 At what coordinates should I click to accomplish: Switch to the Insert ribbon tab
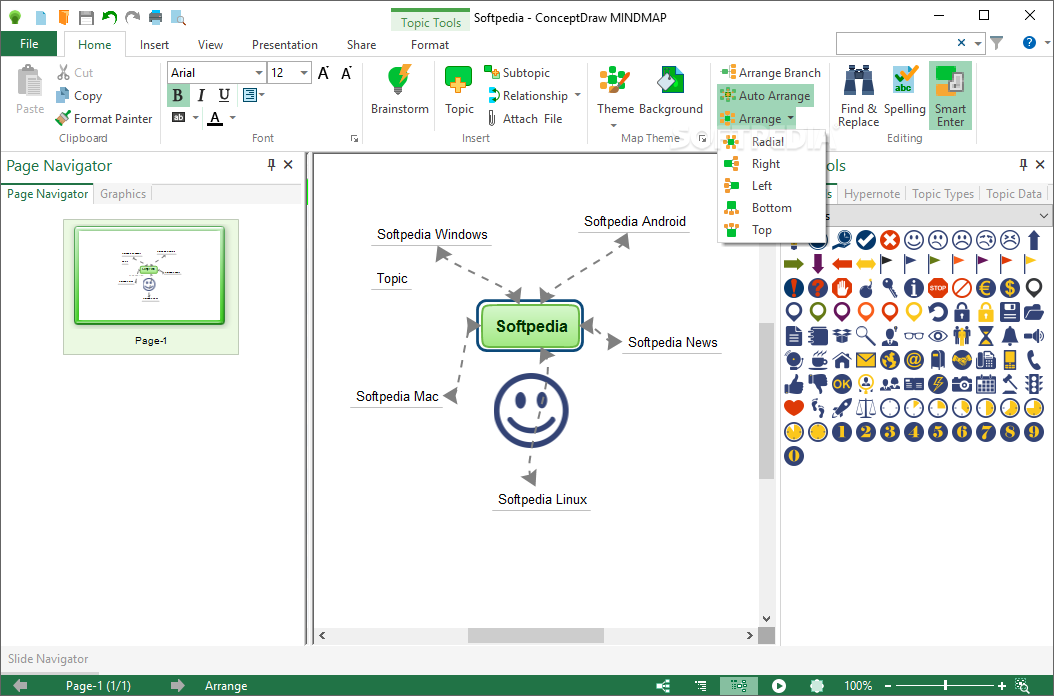tap(154, 44)
